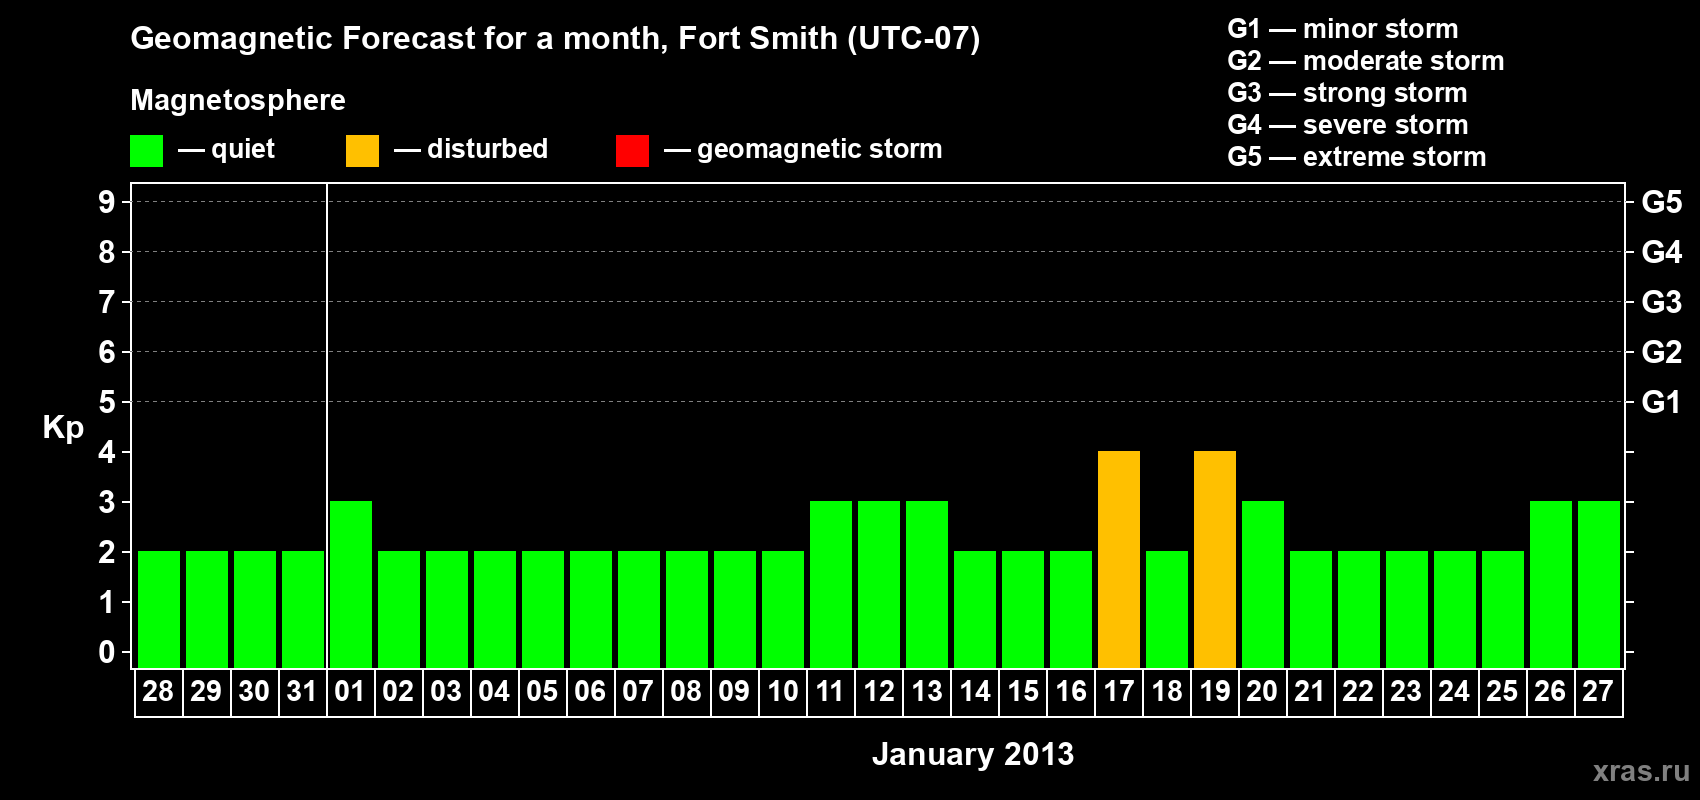Click the date label 06 on the axis

[590, 692]
